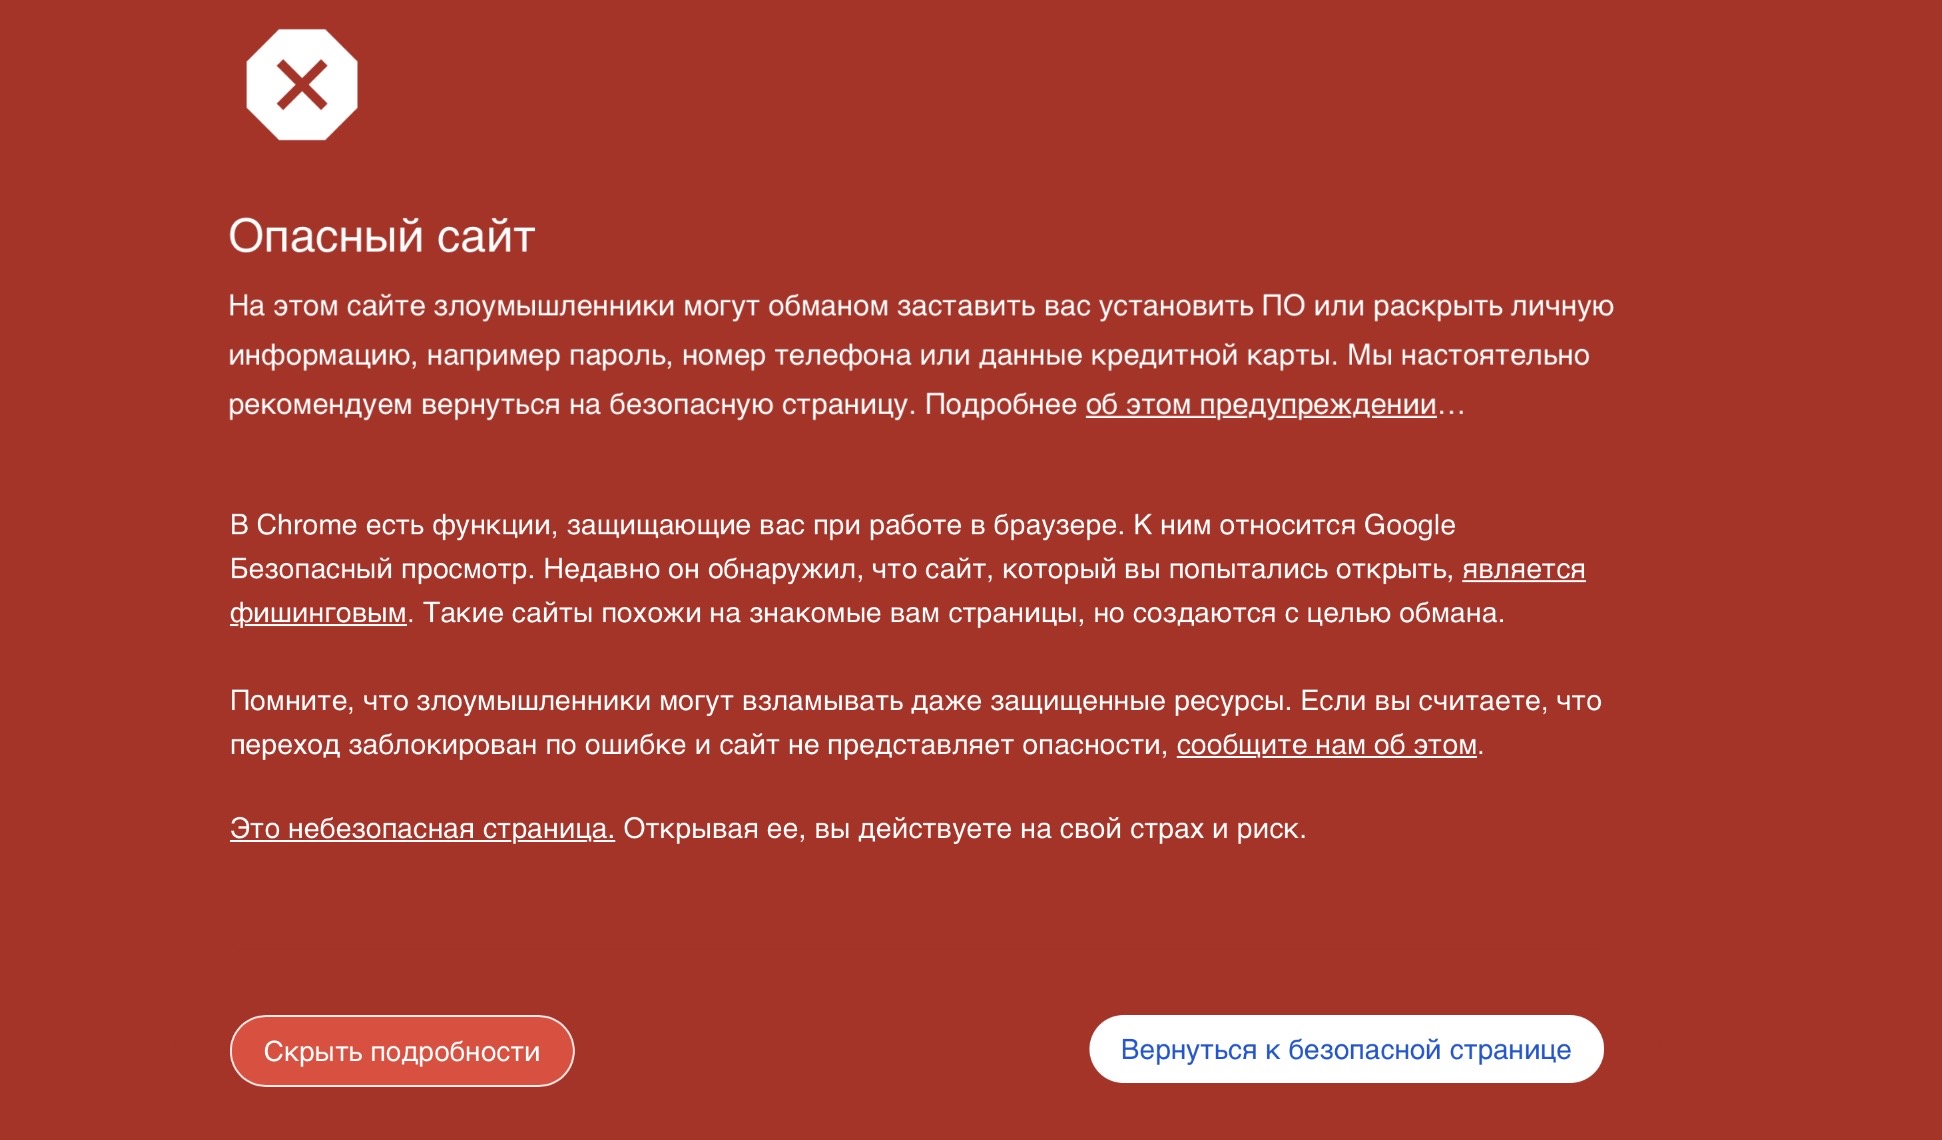Image resolution: width=1942 pixels, height=1140 pixels.
Task: Click the "Опасный сайт" heading
Action: [x=382, y=237]
